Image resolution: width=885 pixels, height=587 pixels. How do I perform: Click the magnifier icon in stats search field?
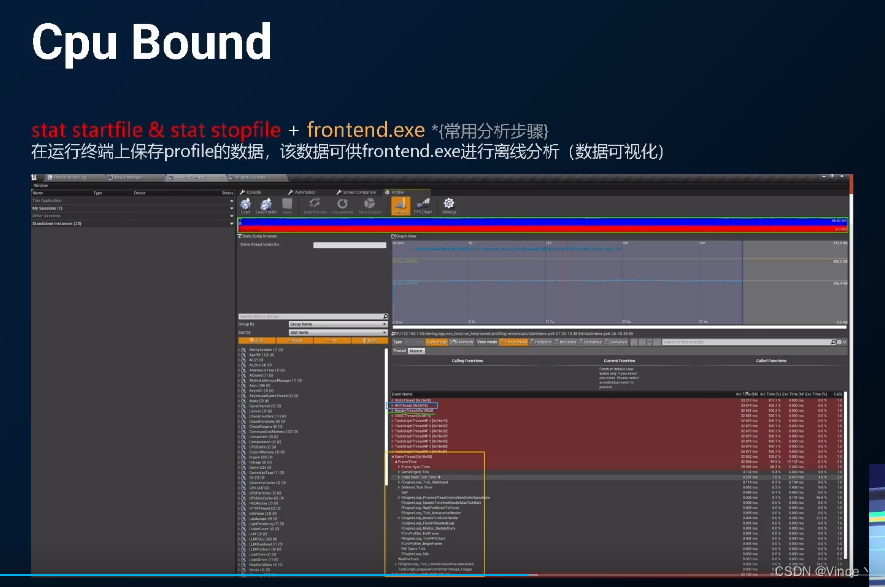[385, 316]
